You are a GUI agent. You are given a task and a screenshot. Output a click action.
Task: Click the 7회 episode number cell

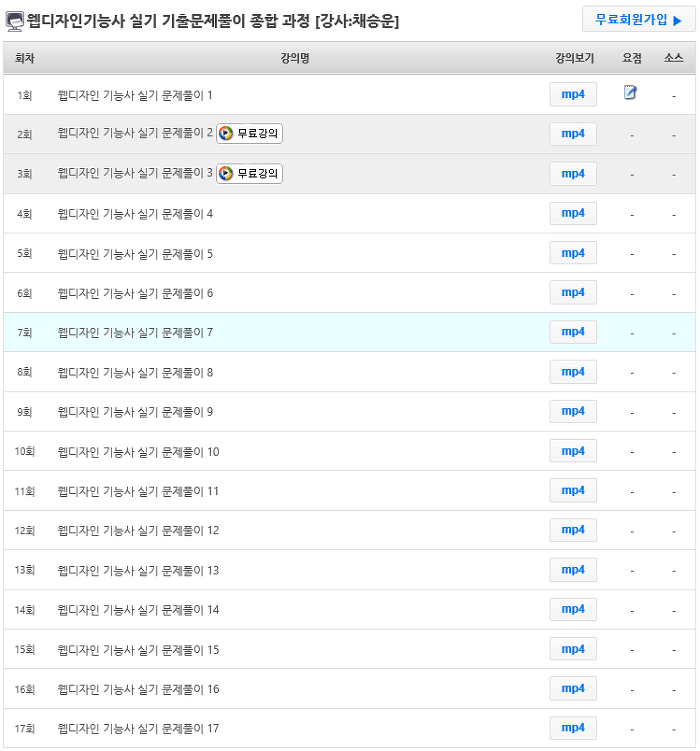pyautogui.click(x=24, y=332)
